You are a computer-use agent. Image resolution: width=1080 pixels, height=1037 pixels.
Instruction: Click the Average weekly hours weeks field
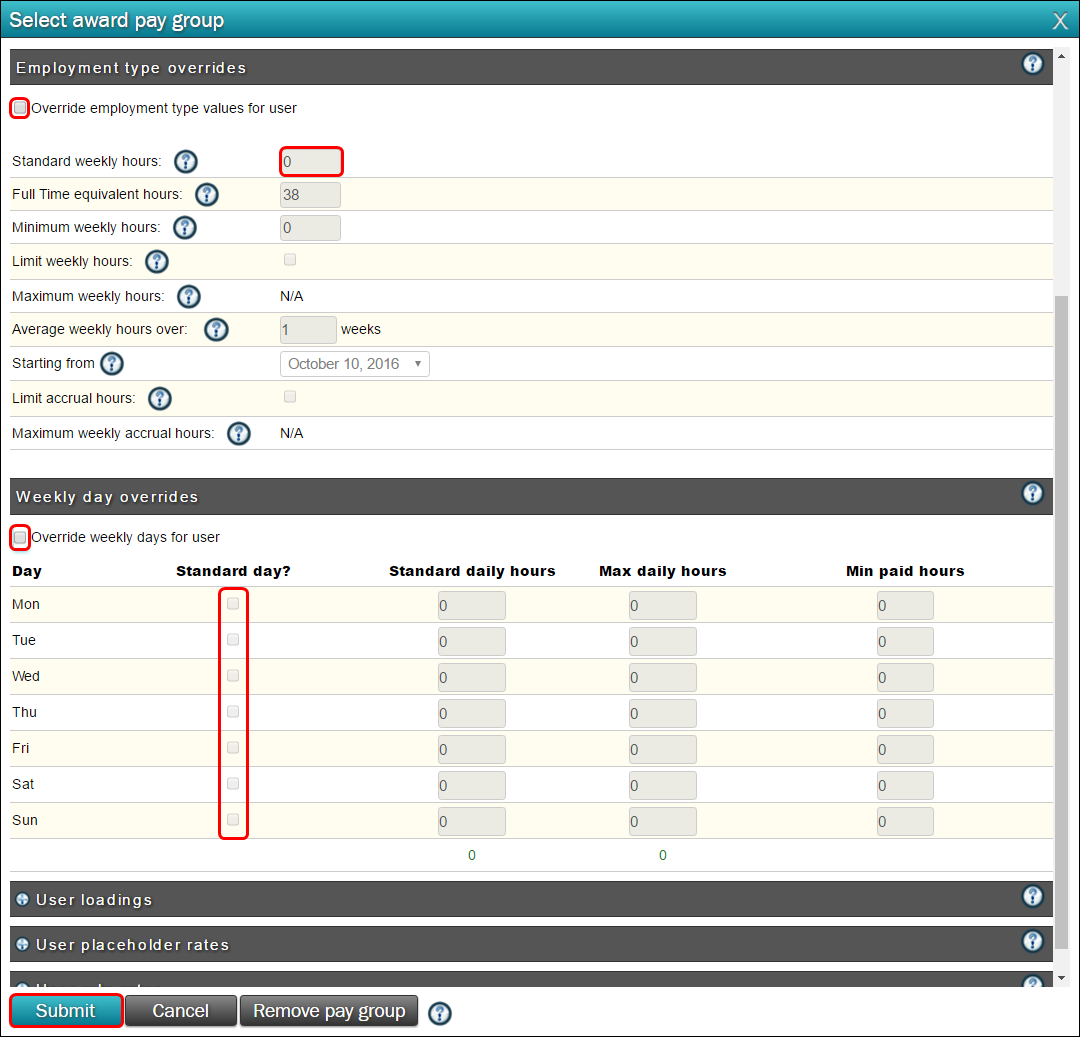coord(309,330)
